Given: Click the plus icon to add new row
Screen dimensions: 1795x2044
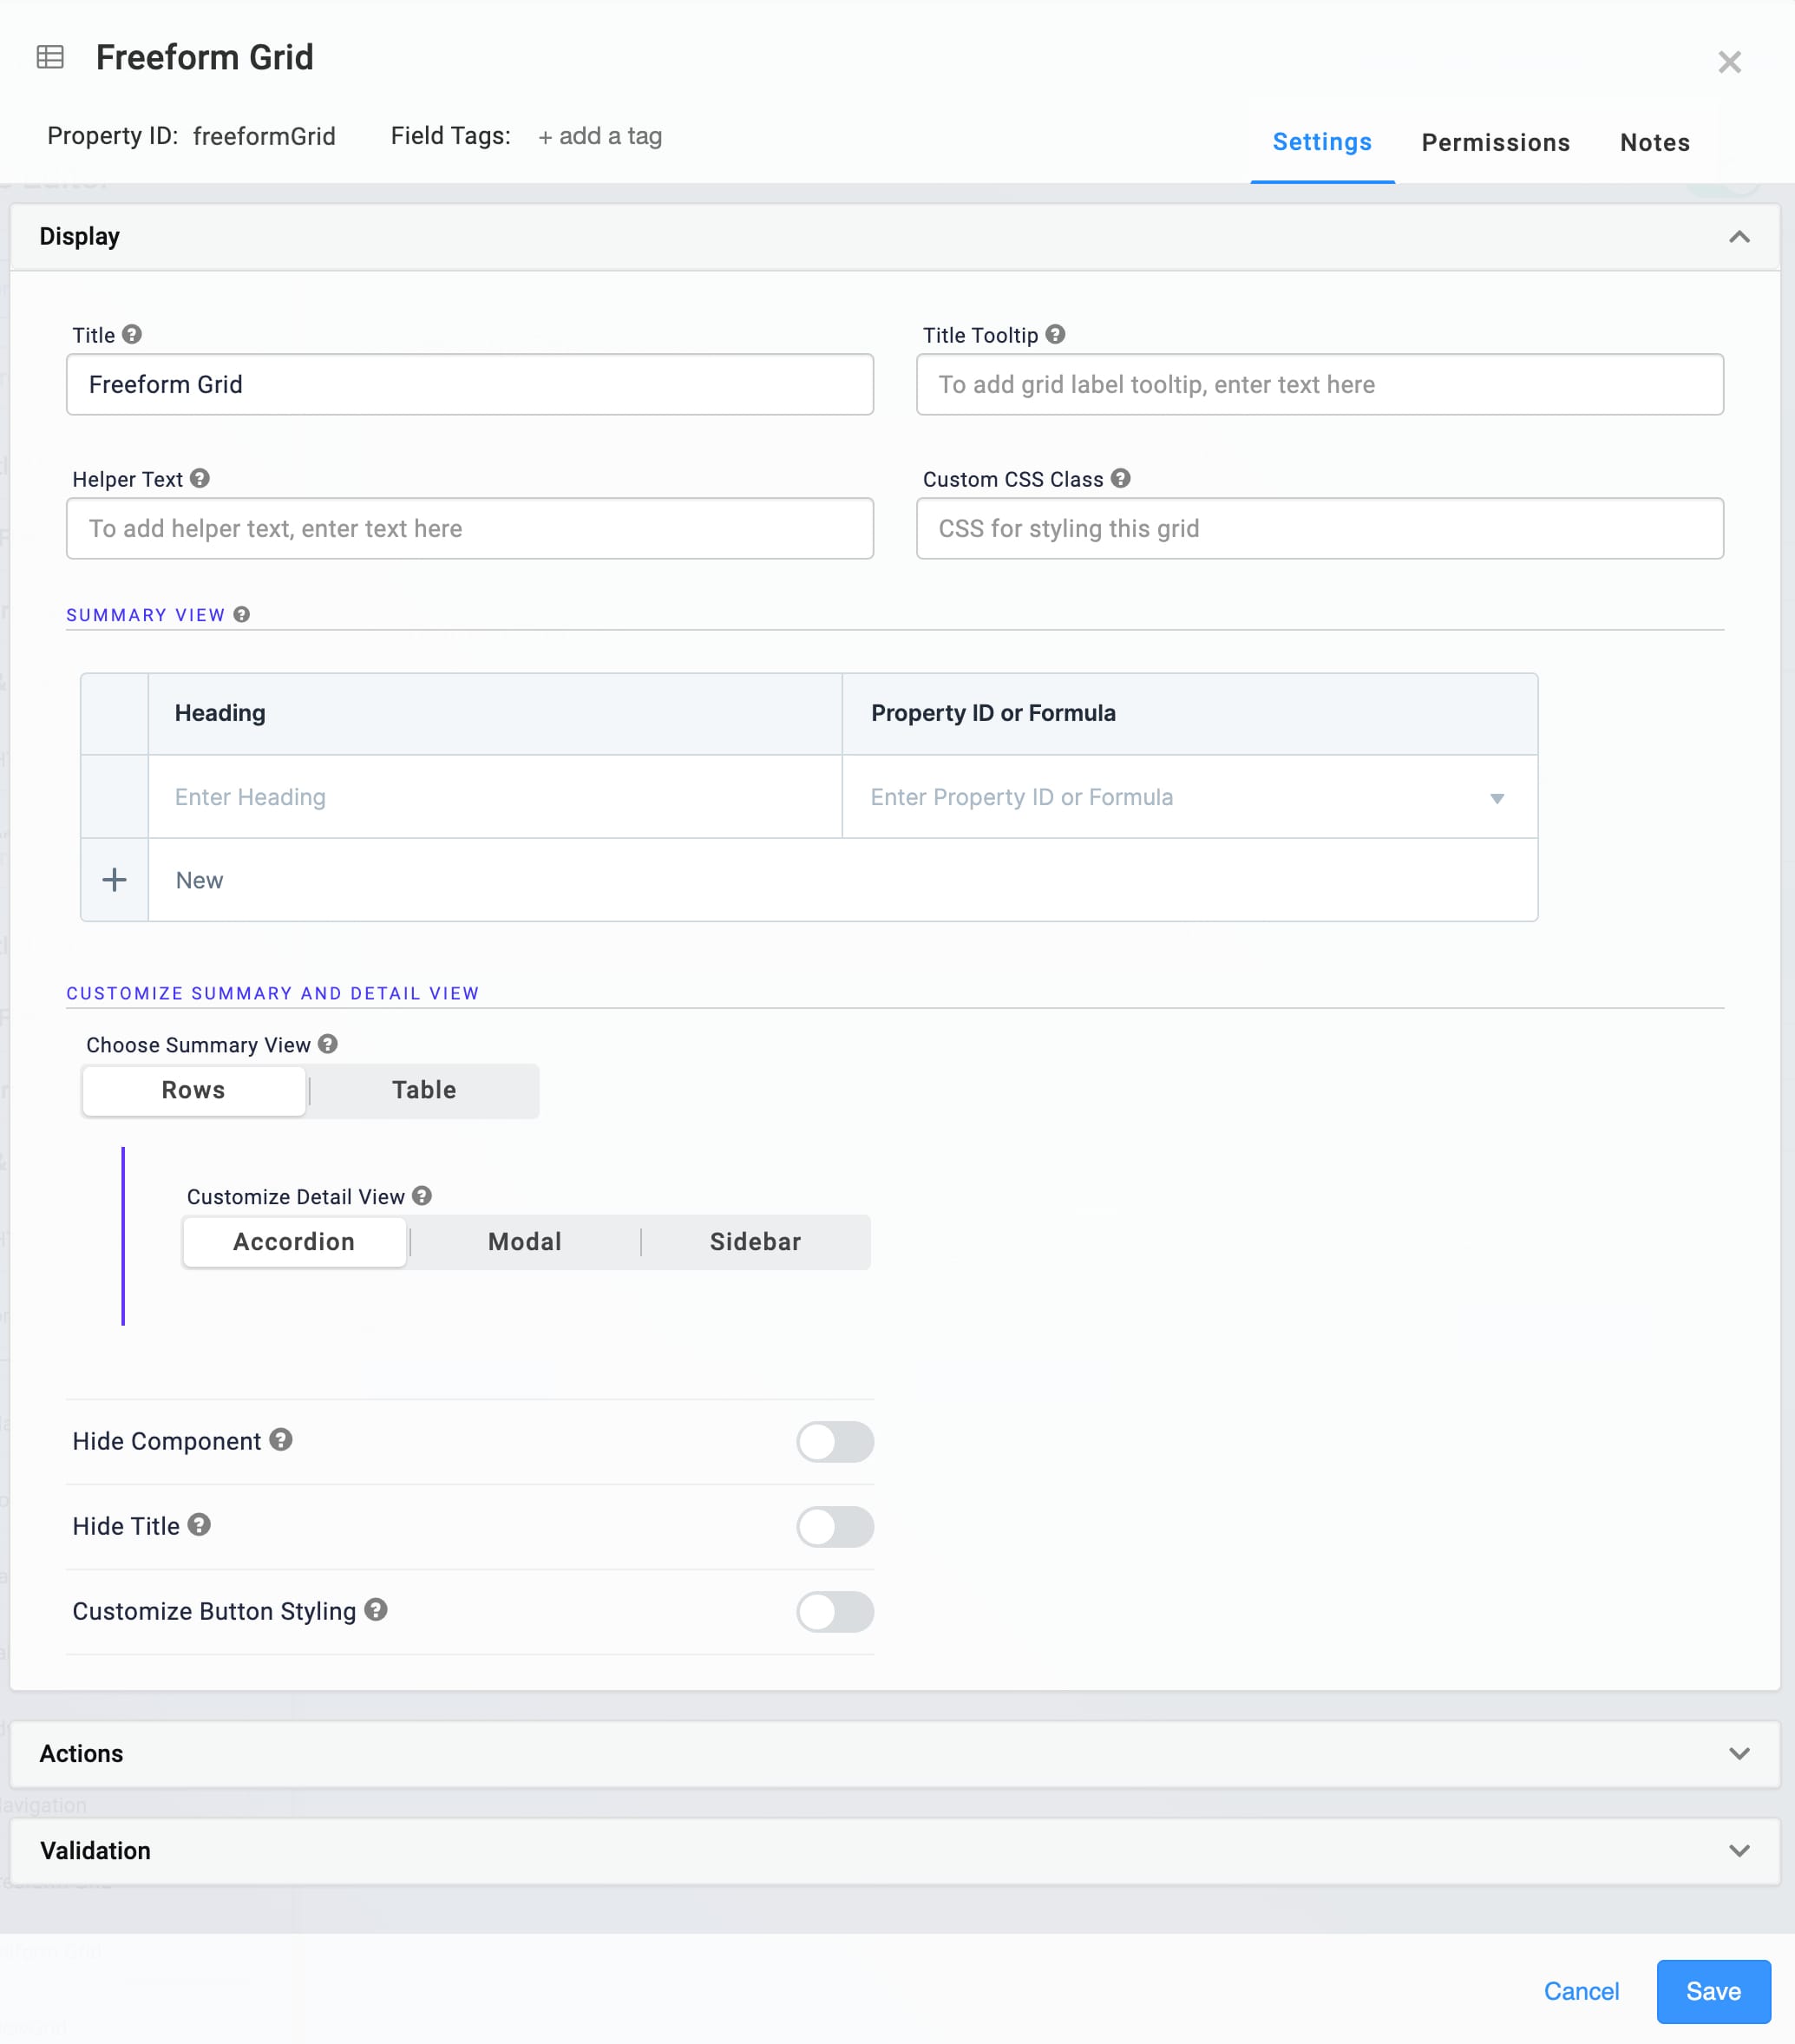Looking at the screenshot, I should pyautogui.click(x=115, y=879).
